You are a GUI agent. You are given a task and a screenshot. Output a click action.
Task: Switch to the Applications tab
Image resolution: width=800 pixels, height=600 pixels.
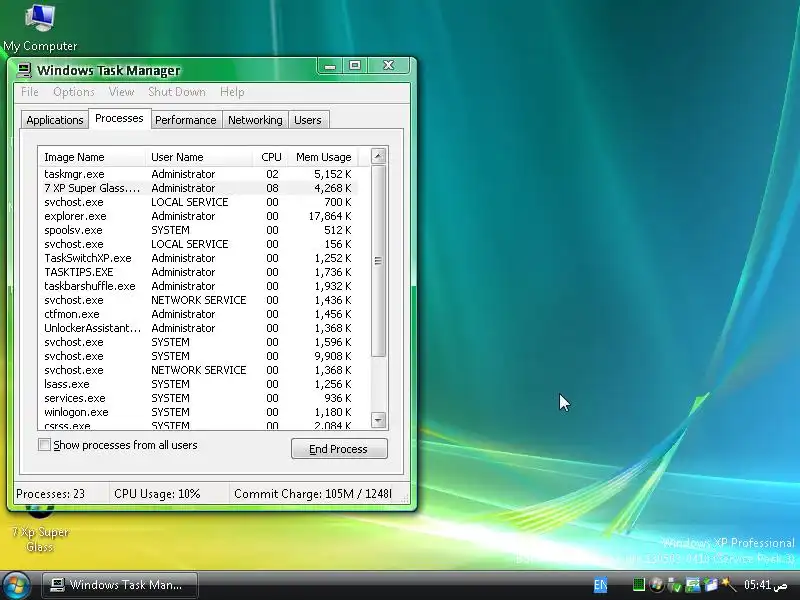(55, 120)
